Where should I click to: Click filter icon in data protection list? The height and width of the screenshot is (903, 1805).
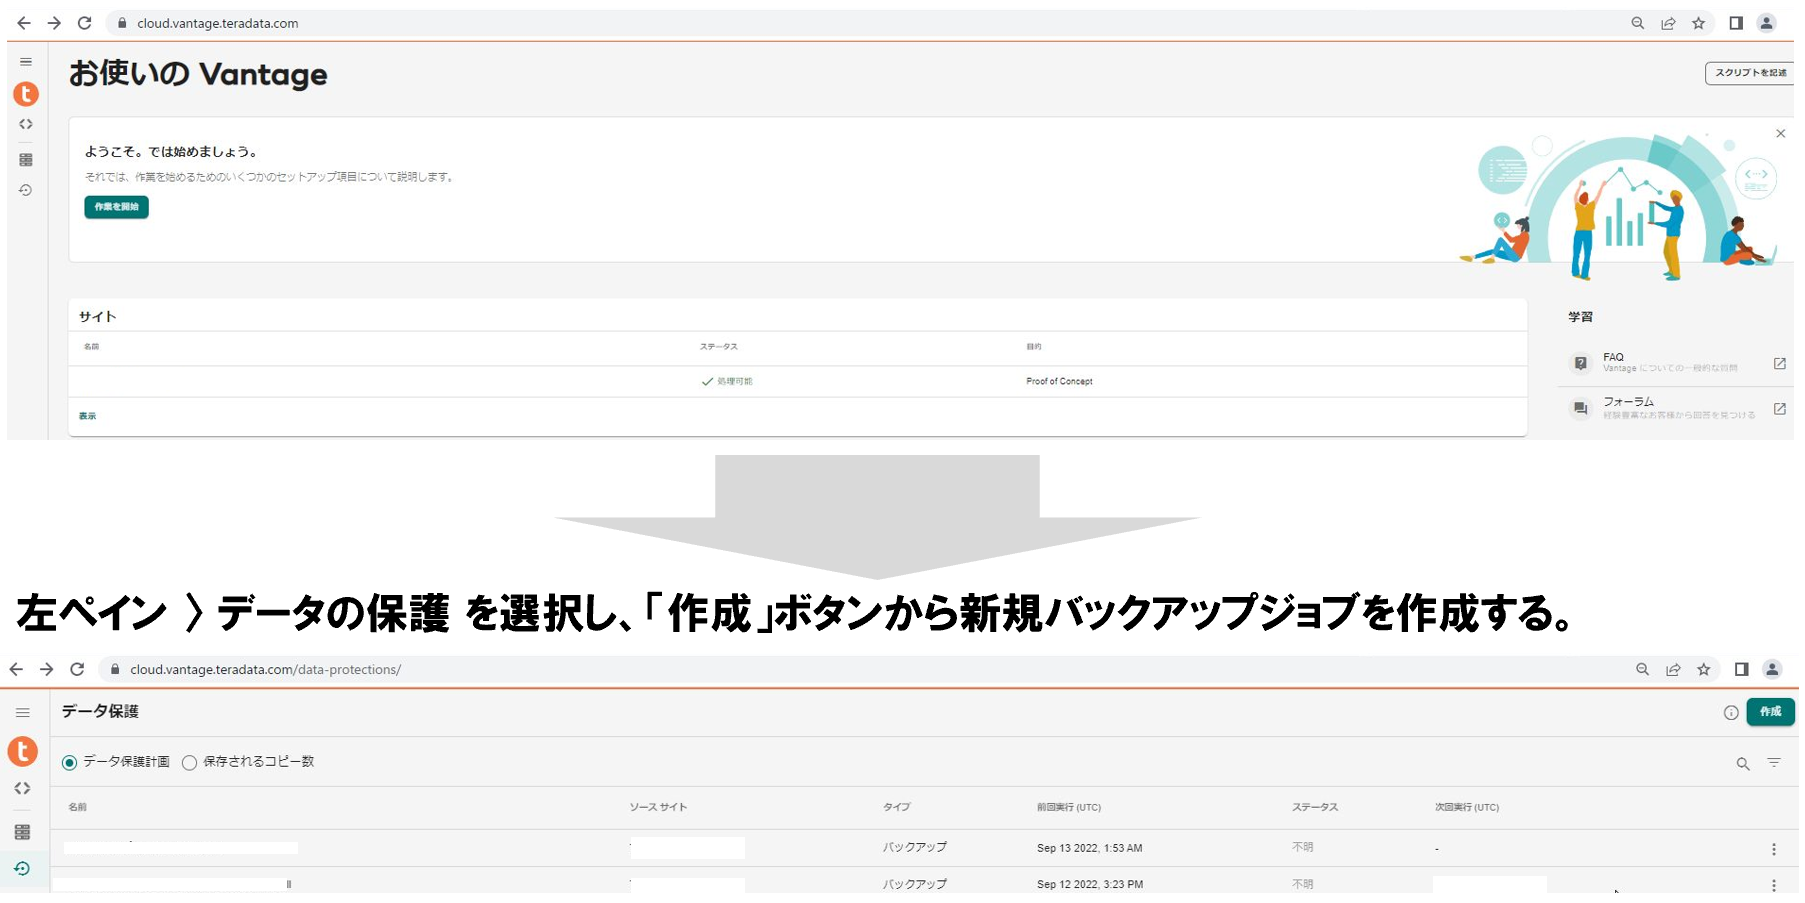click(x=1774, y=763)
